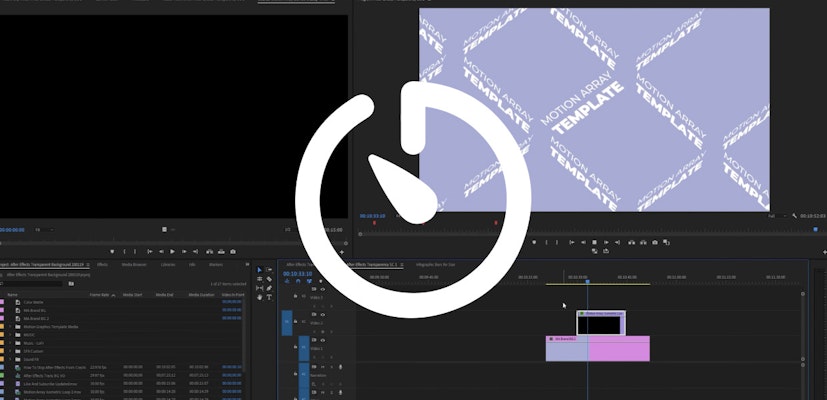The height and width of the screenshot is (400, 827).
Task: Toggle Video 2 track eye visibility
Action: (323, 315)
